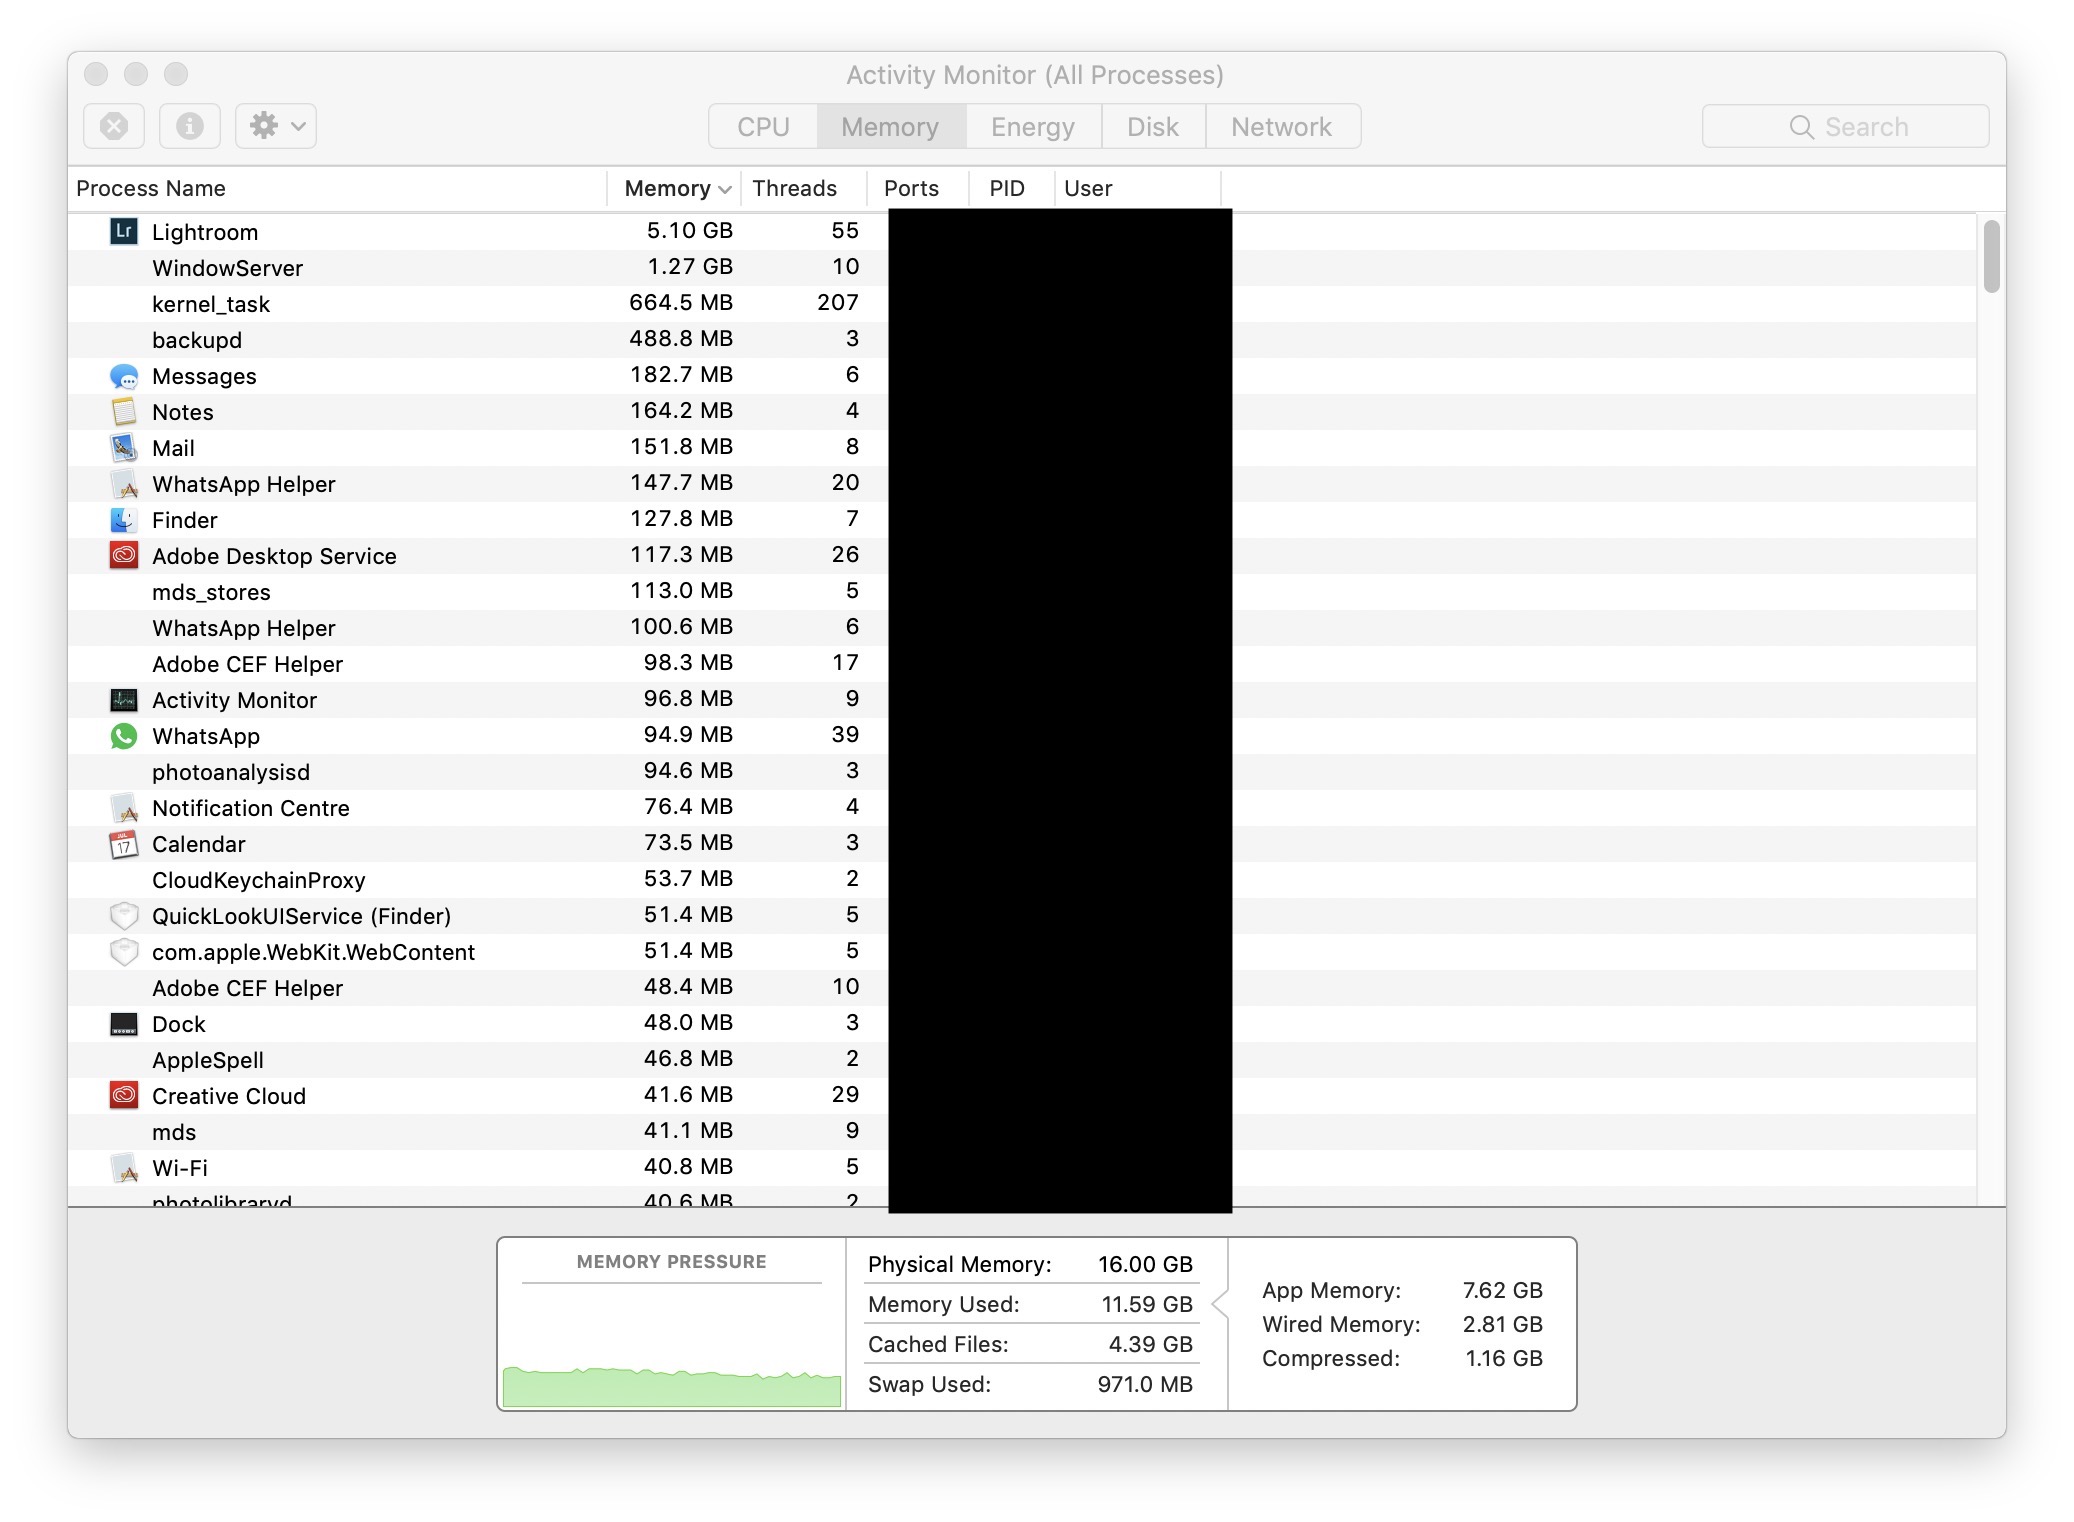Viewport: 2074px width, 1522px height.
Task: Click the vertical scrollbar thumb
Action: coord(1992,256)
